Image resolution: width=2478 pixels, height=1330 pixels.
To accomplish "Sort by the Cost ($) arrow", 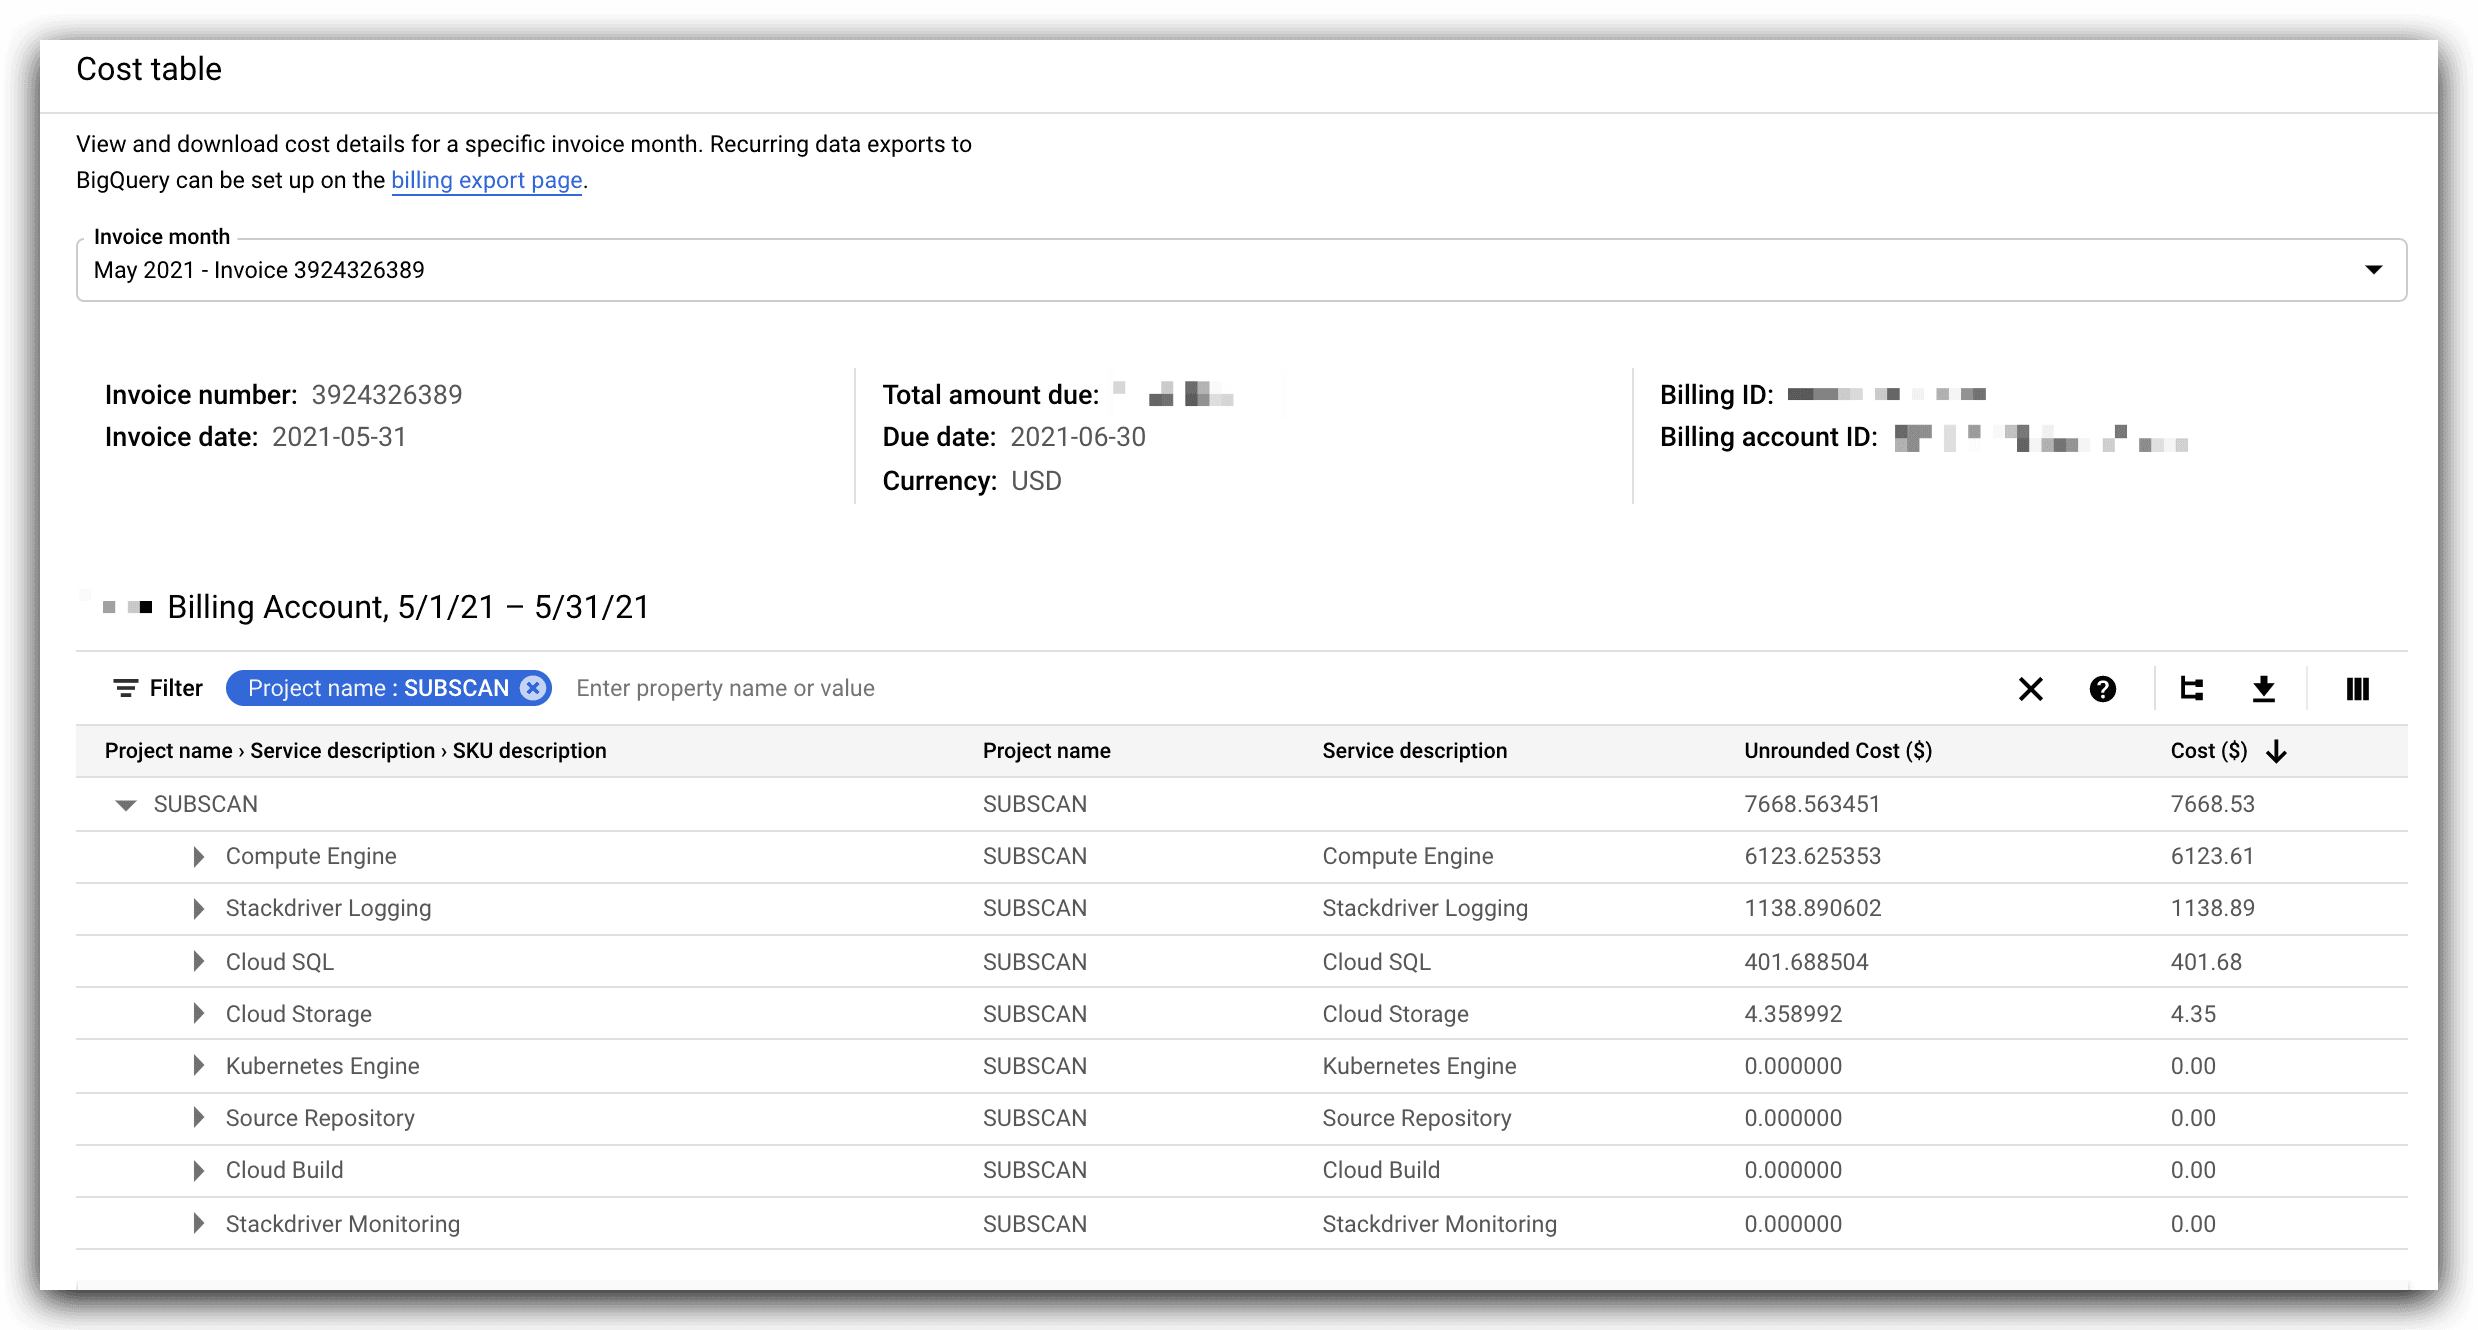I will [x=2276, y=751].
